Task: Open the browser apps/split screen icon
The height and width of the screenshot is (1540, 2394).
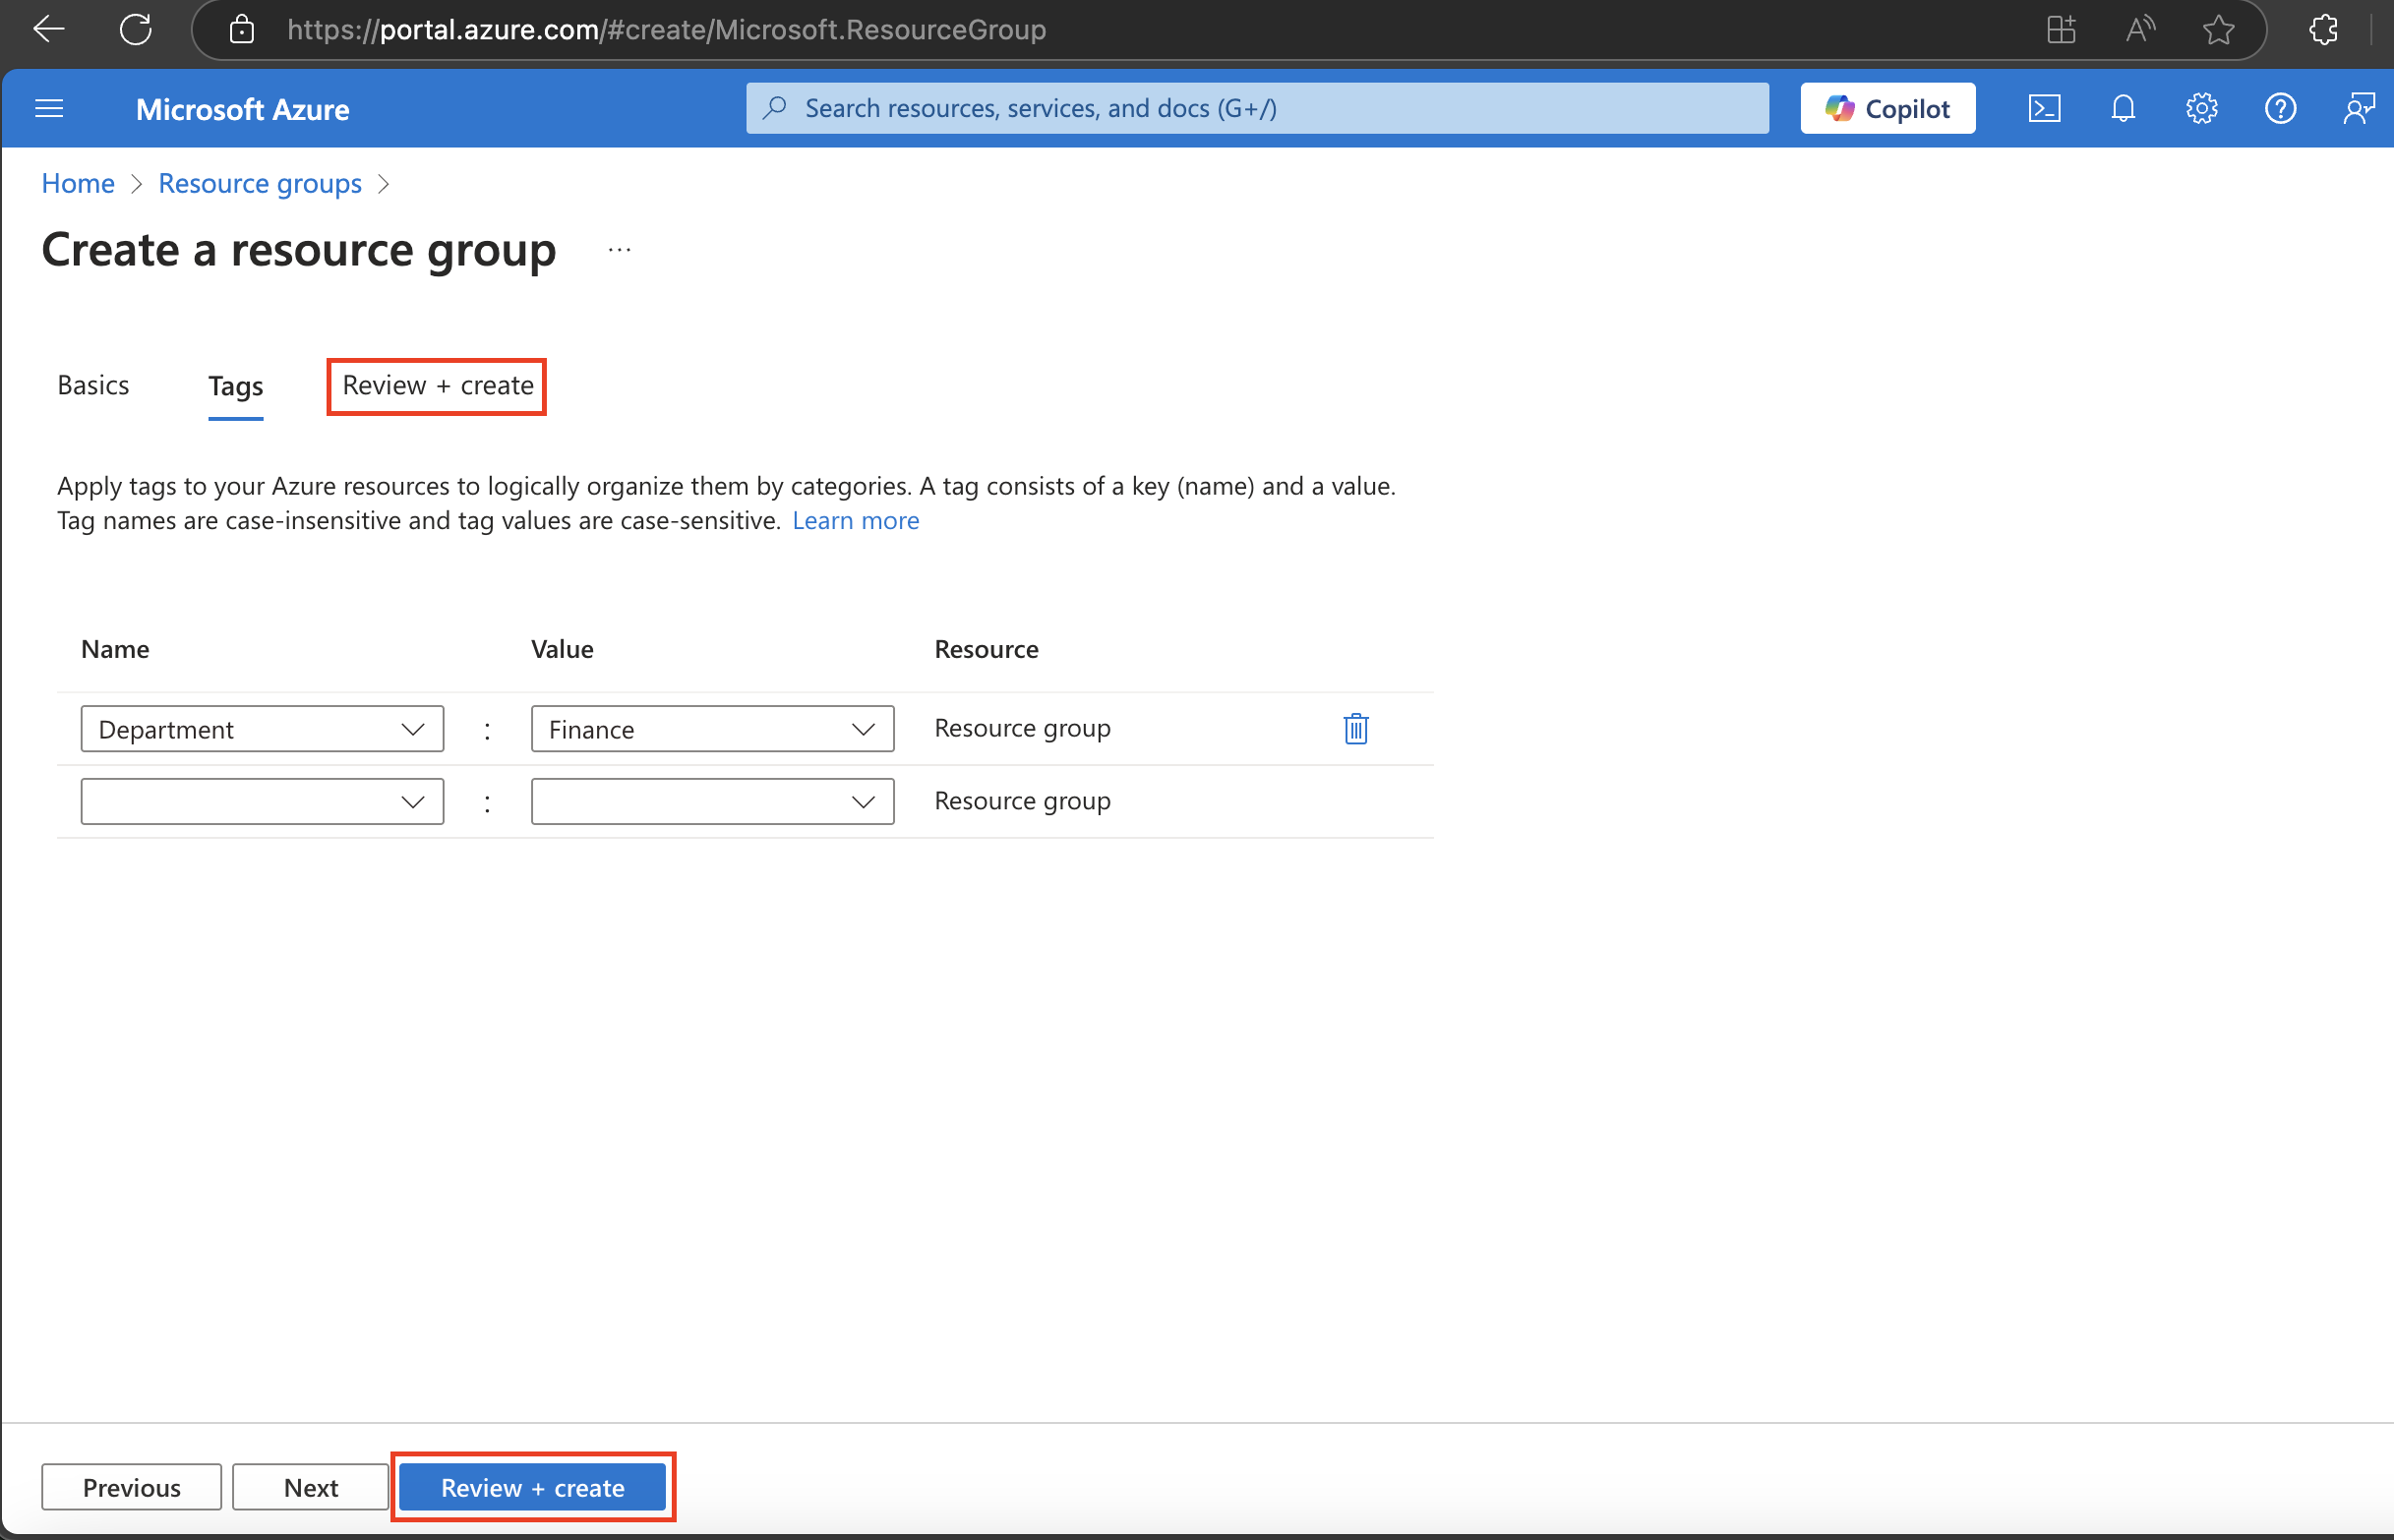Action: pyautogui.click(x=2061, y=29)
